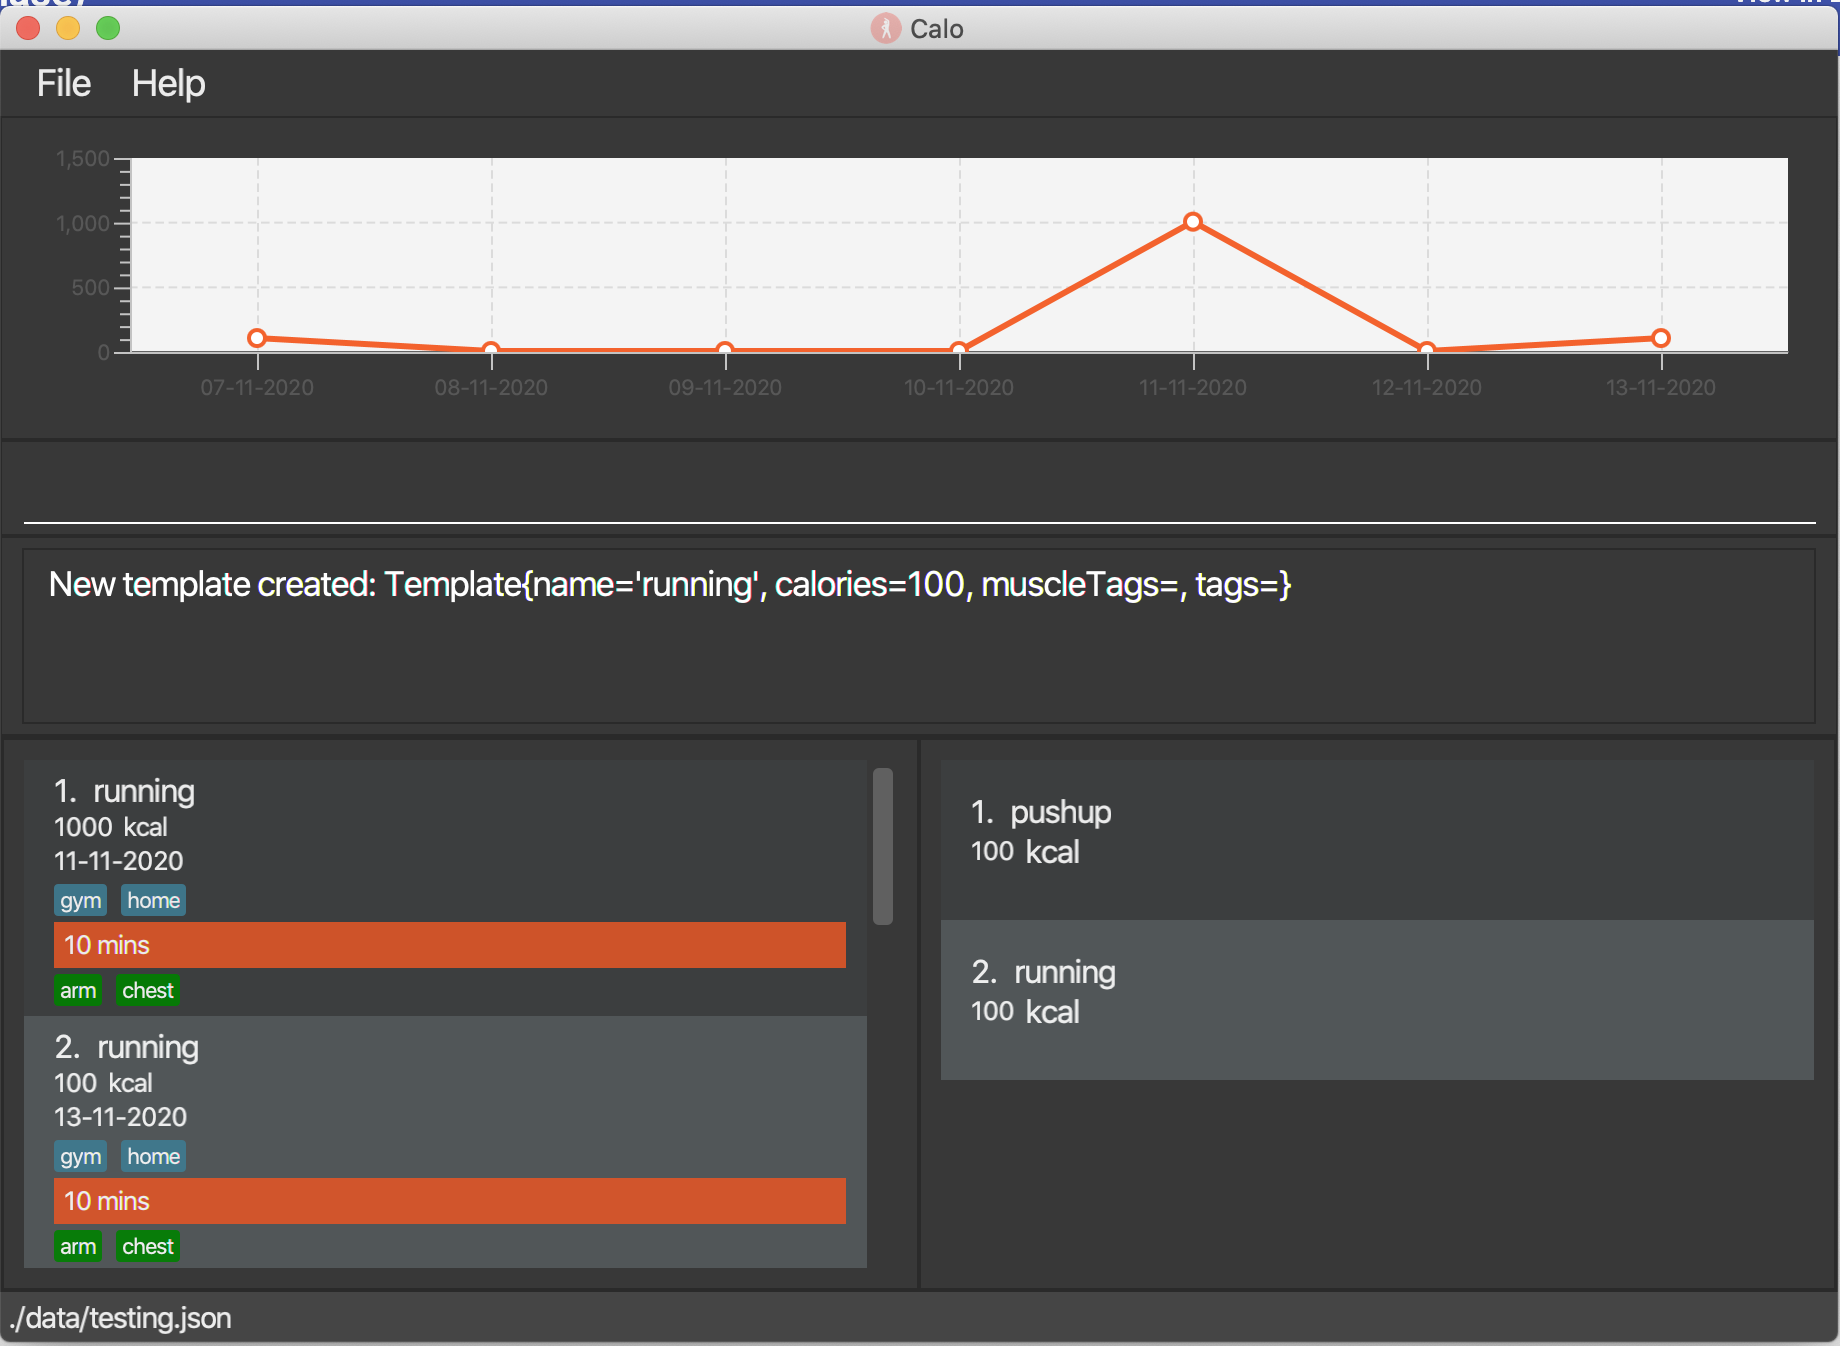The width and height of the screenshot is (1840, 1346).
Task: Click the graph data point for 07-11-2020
Action: click(257, 338)
